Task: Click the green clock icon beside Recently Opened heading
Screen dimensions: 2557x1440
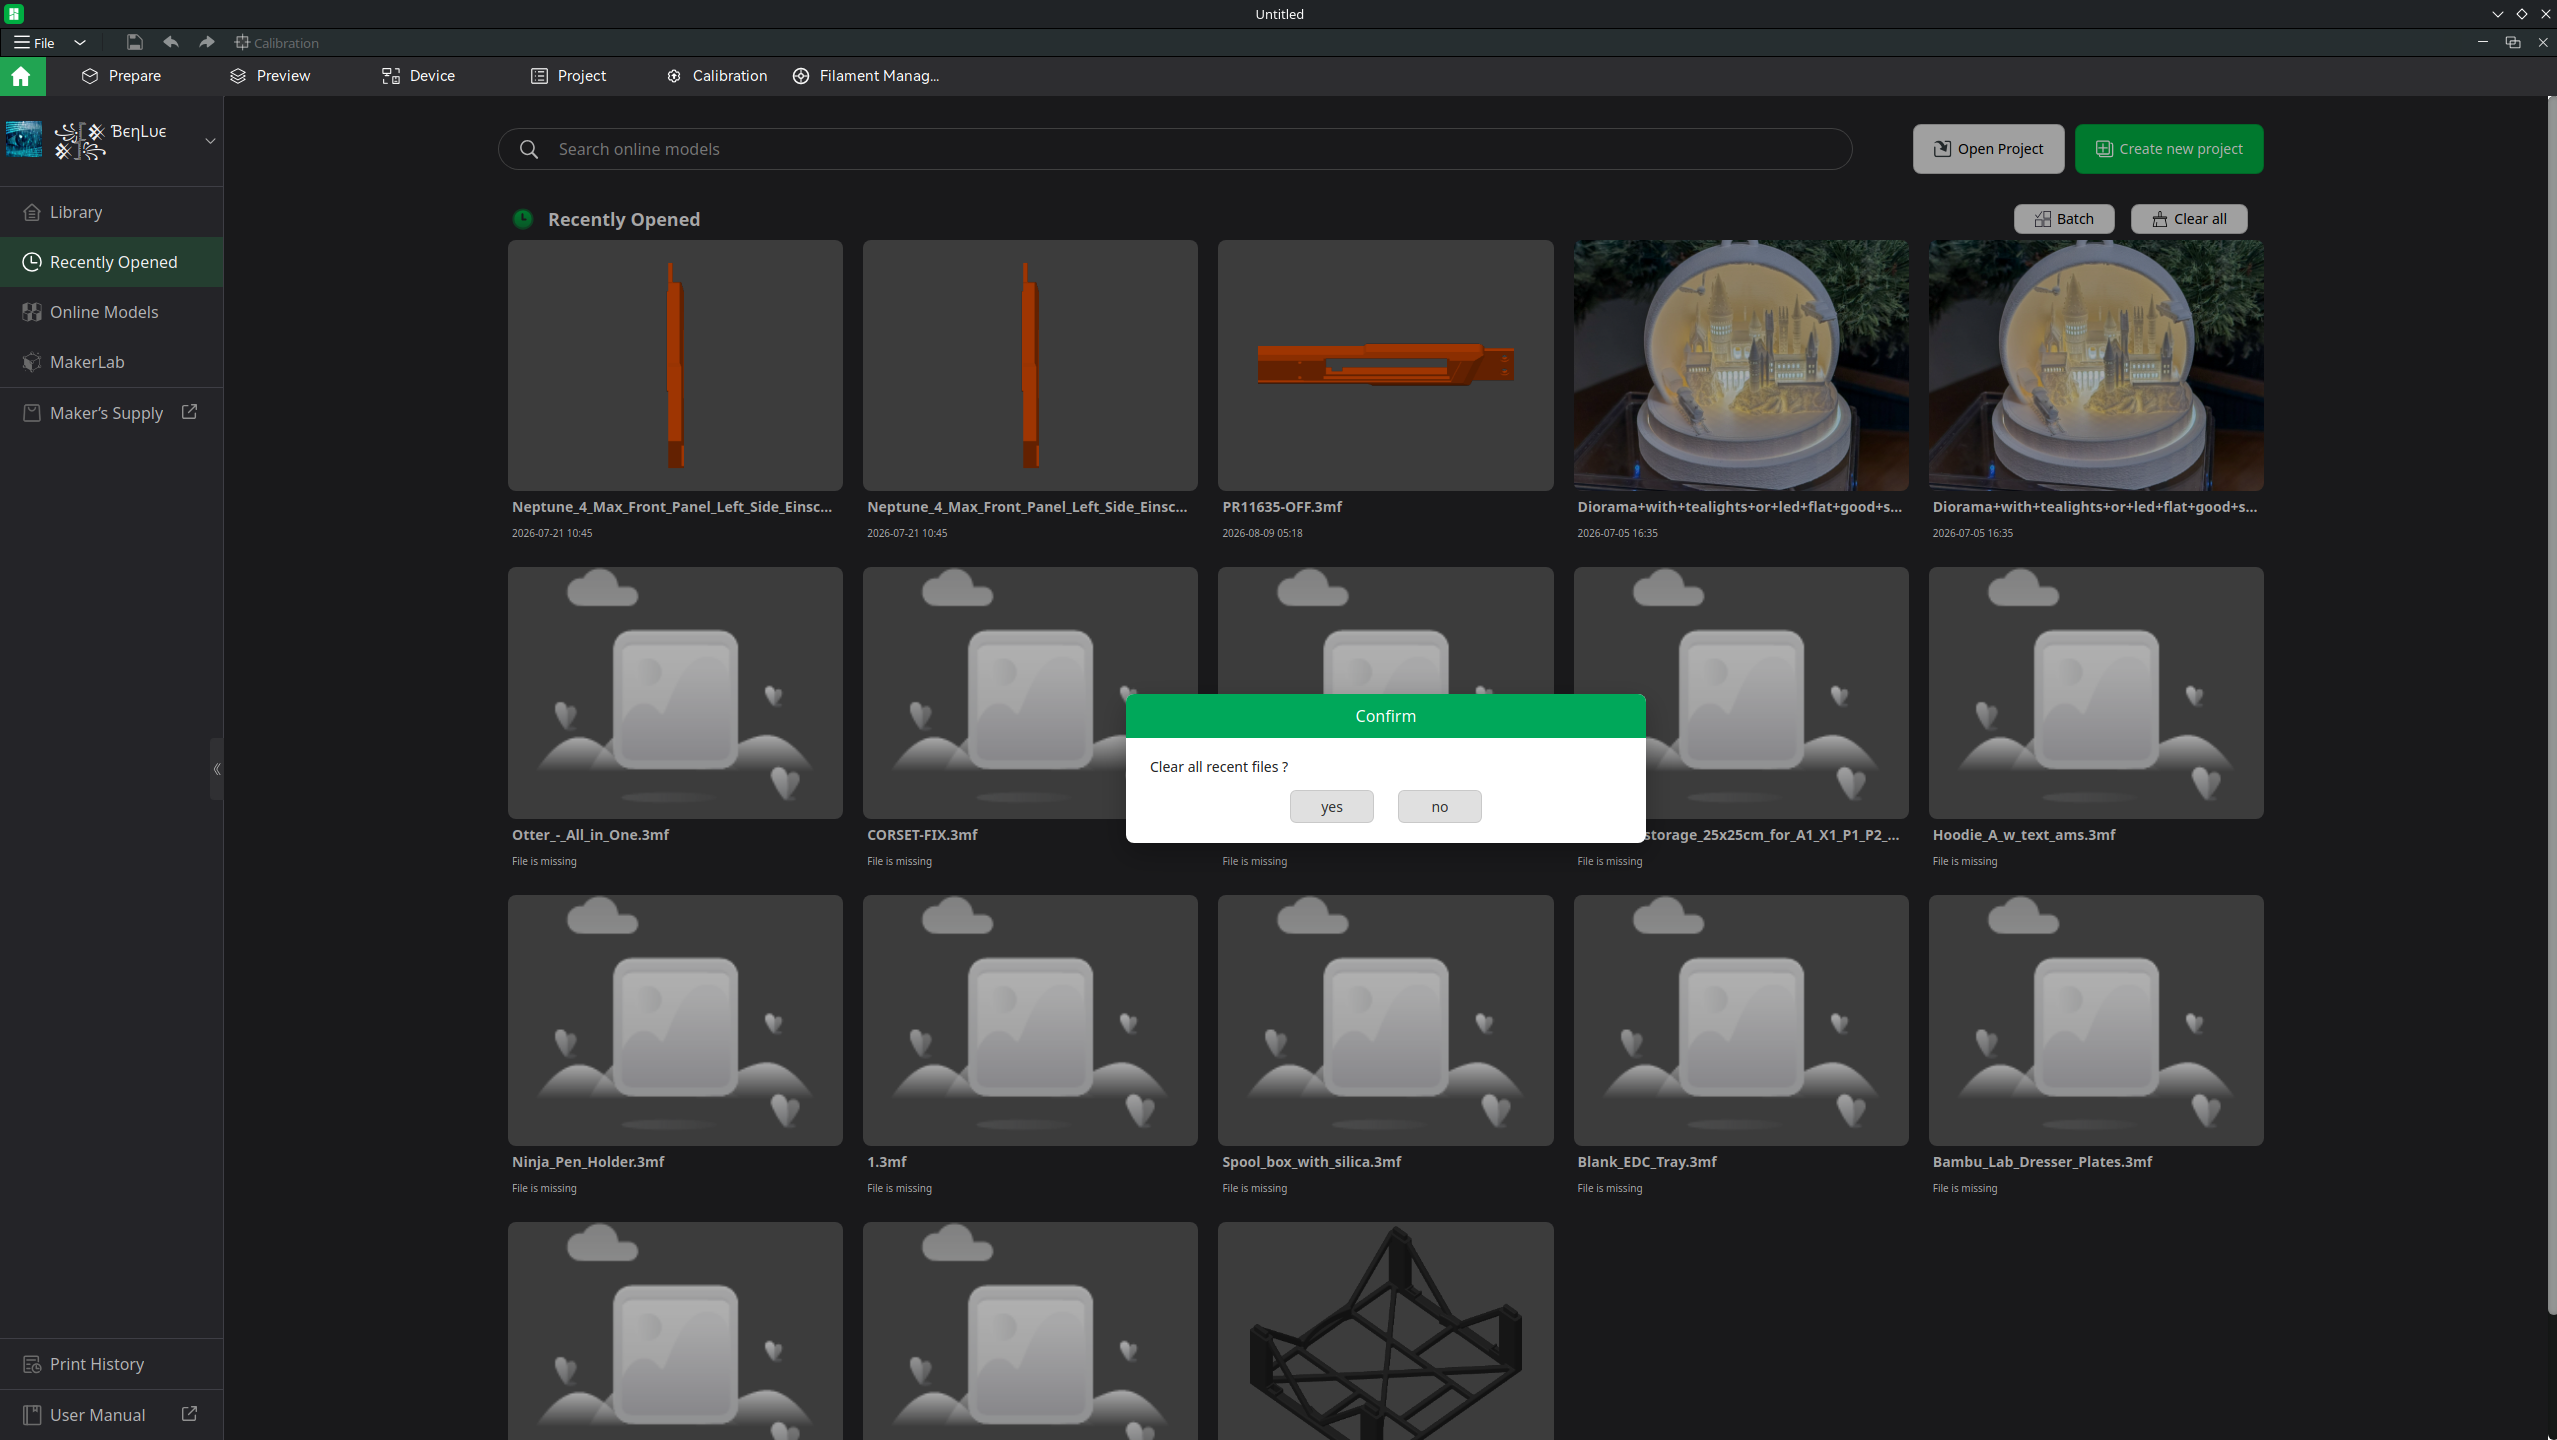Action: pos(523,219)
